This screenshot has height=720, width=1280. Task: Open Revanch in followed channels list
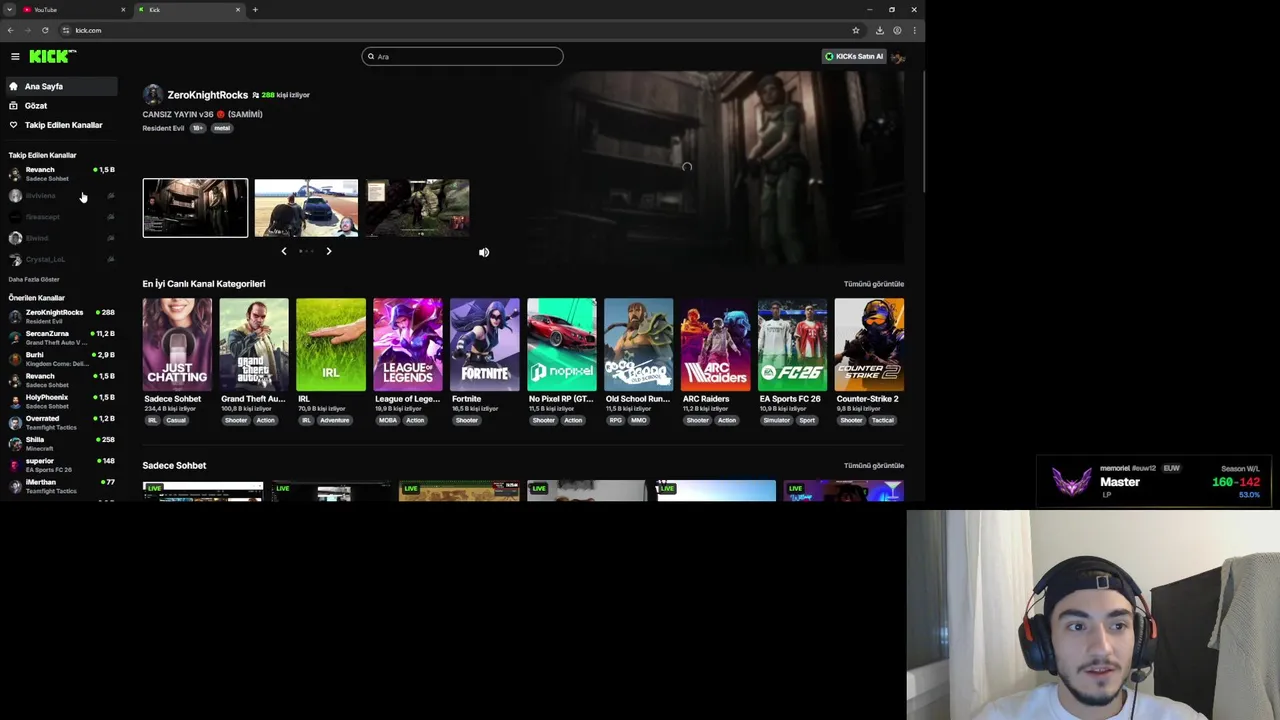pyautogui.click(x=60, y=174)
